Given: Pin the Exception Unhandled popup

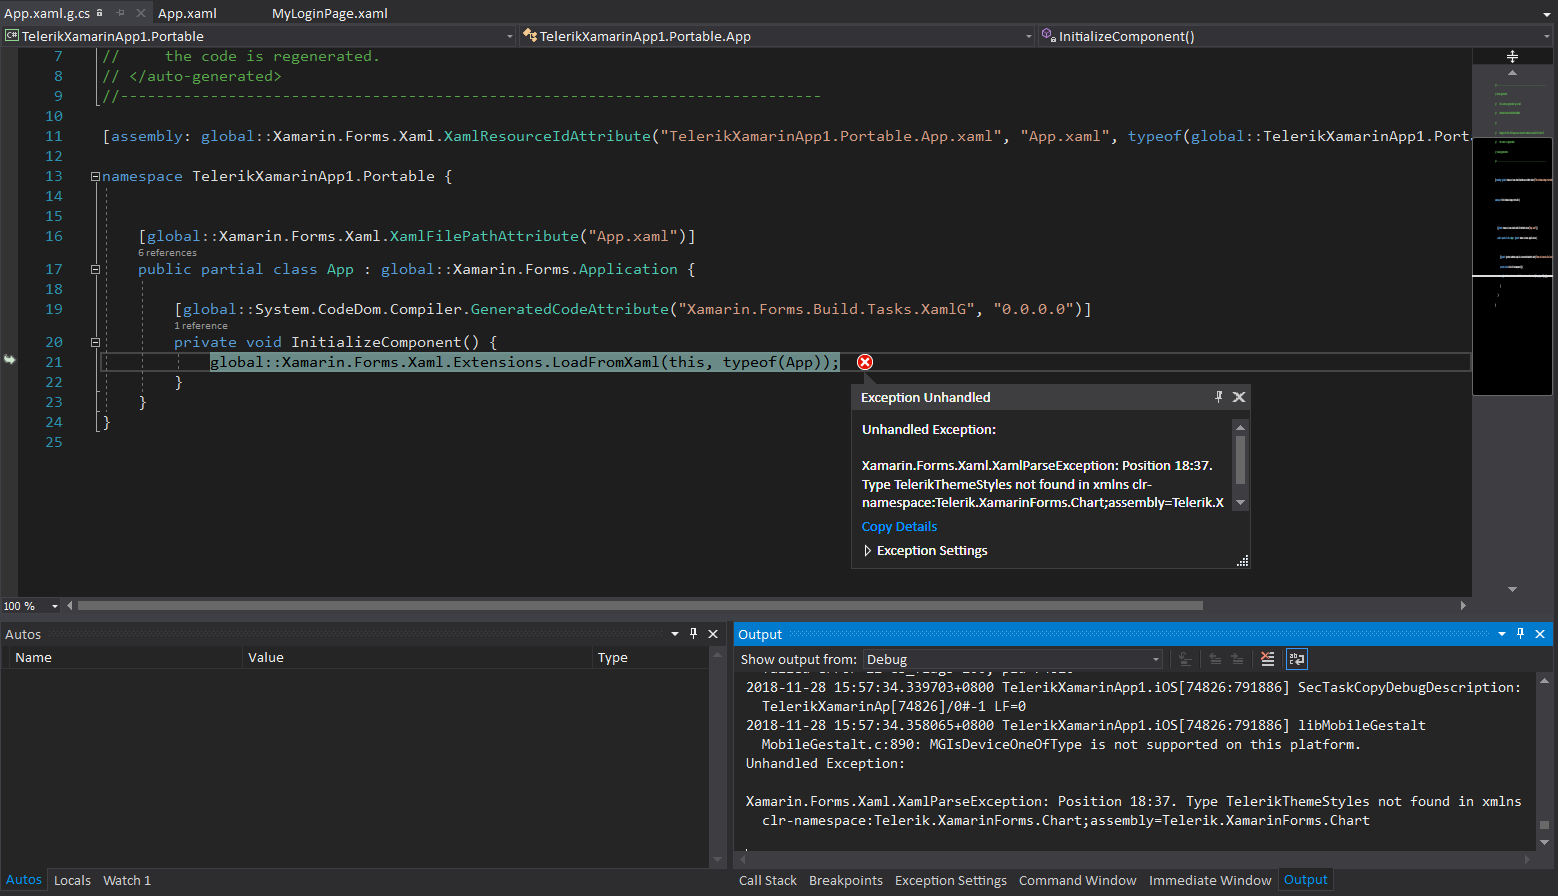Looking at the screenshot, I should 1218,397.
